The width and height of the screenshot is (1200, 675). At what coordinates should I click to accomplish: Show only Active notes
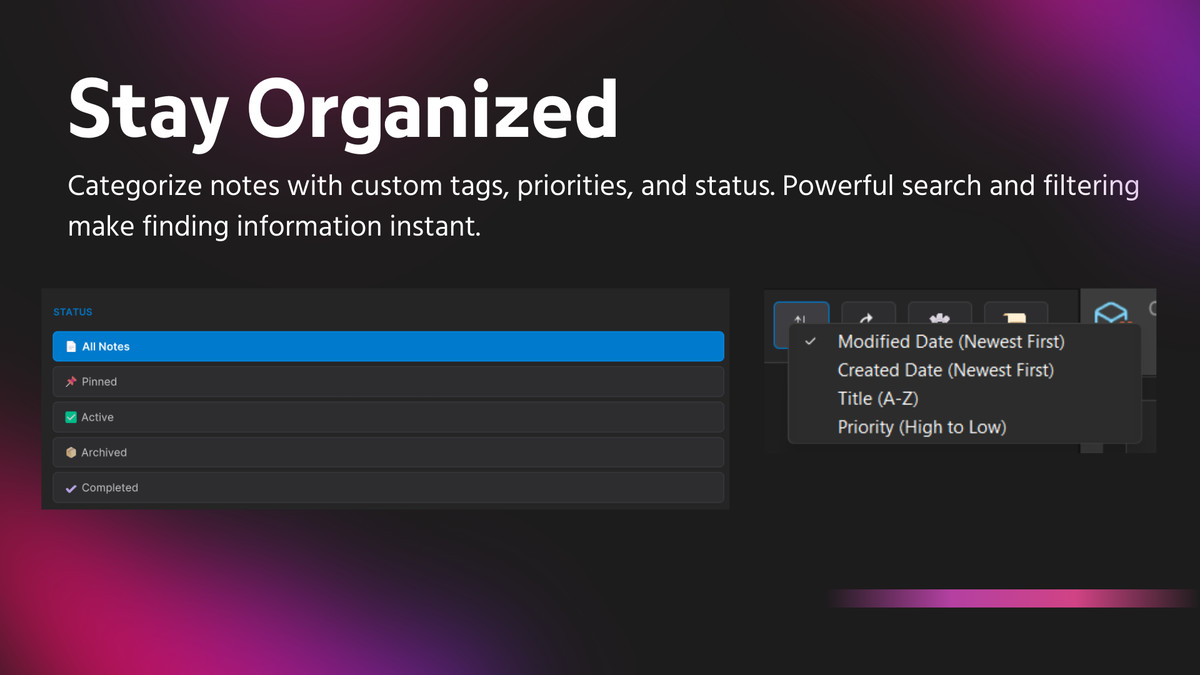click(x=388, y=417)
